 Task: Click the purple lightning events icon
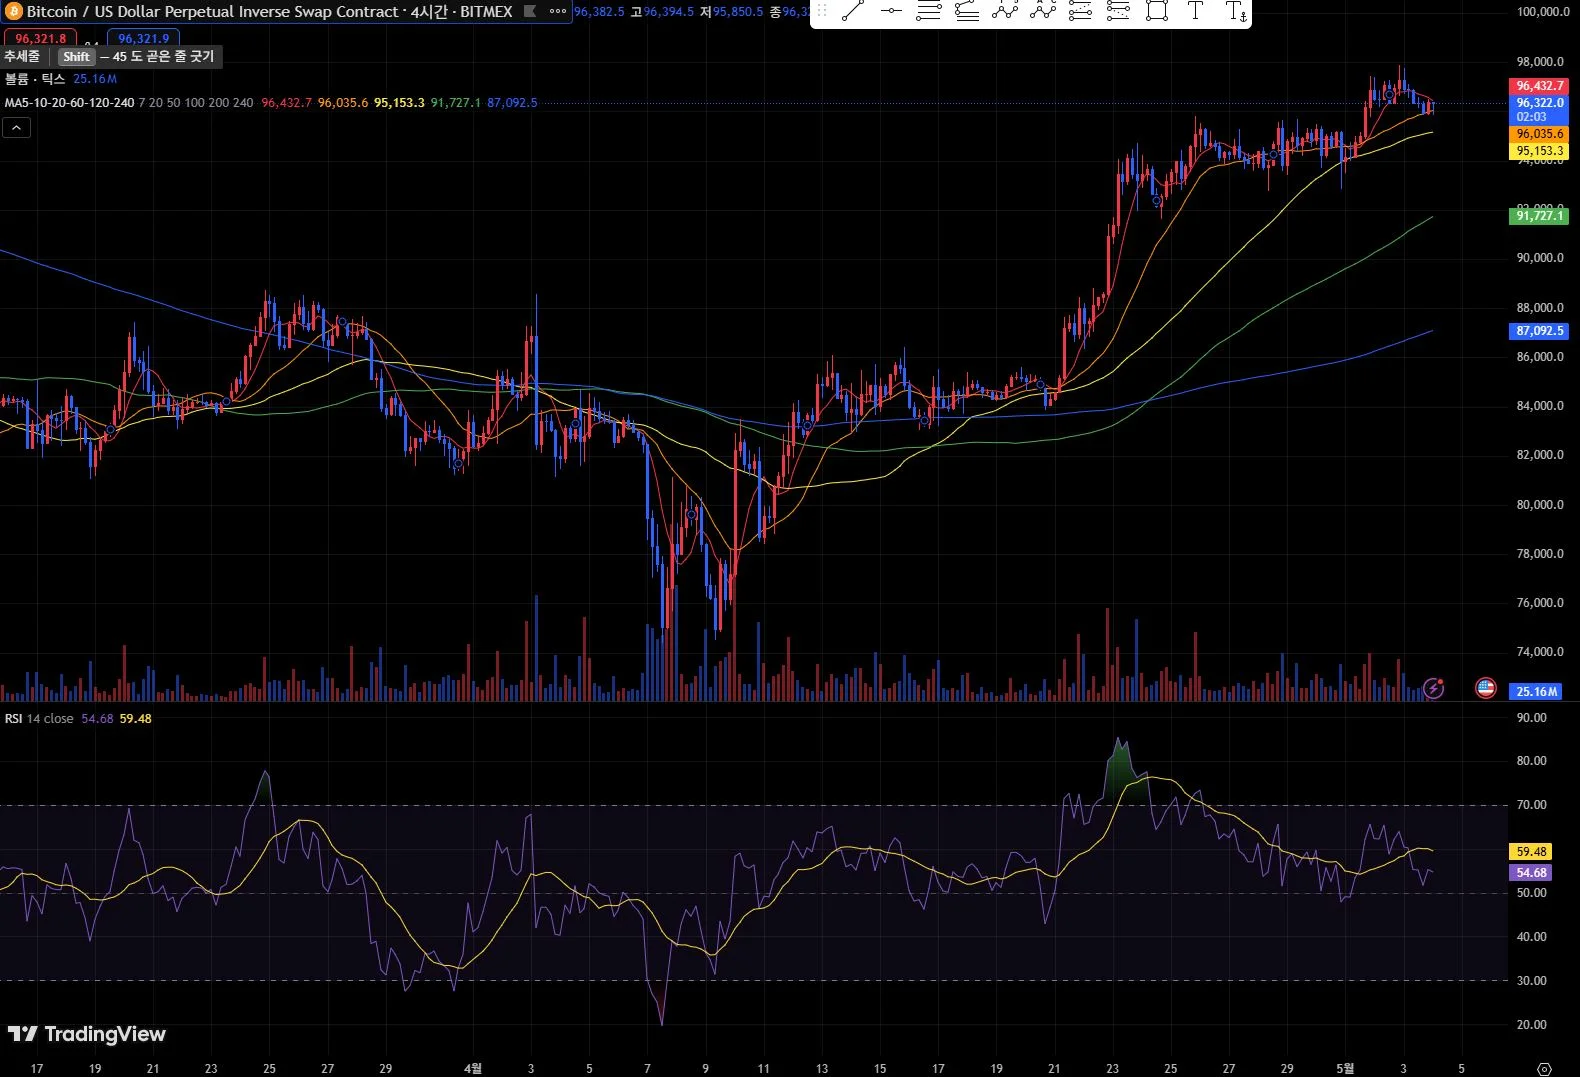[x=1434, y=688]
